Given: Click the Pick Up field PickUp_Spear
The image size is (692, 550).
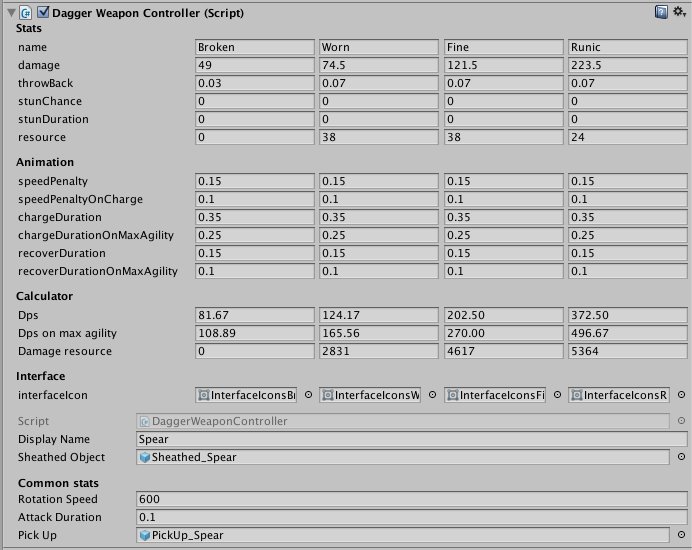Looking at the screenshot, I should (402, 535).
